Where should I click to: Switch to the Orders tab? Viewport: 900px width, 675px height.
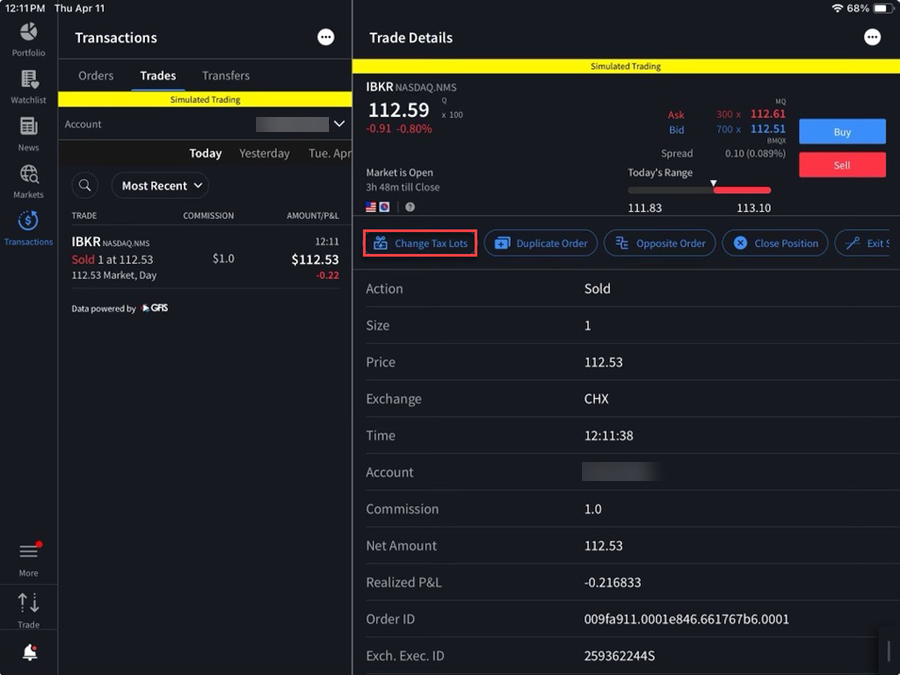(x=96, y=76)
